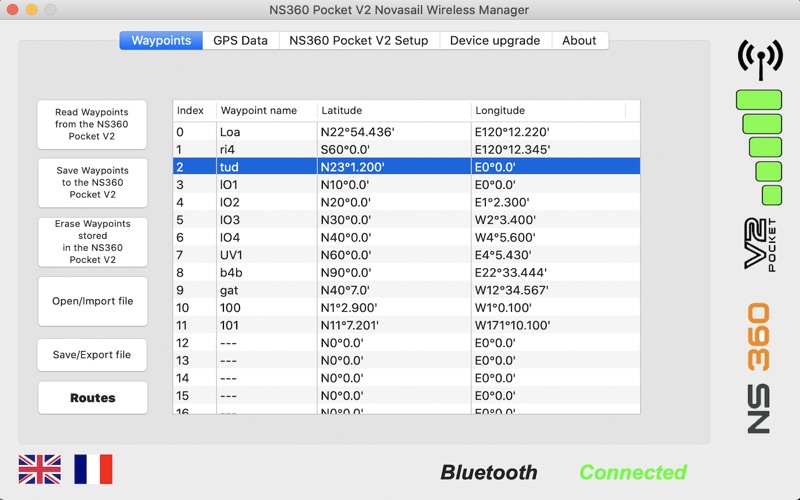Select waypoint name IO4
Viewport: 800px width, 500px height.
click(x=230, y=237)
